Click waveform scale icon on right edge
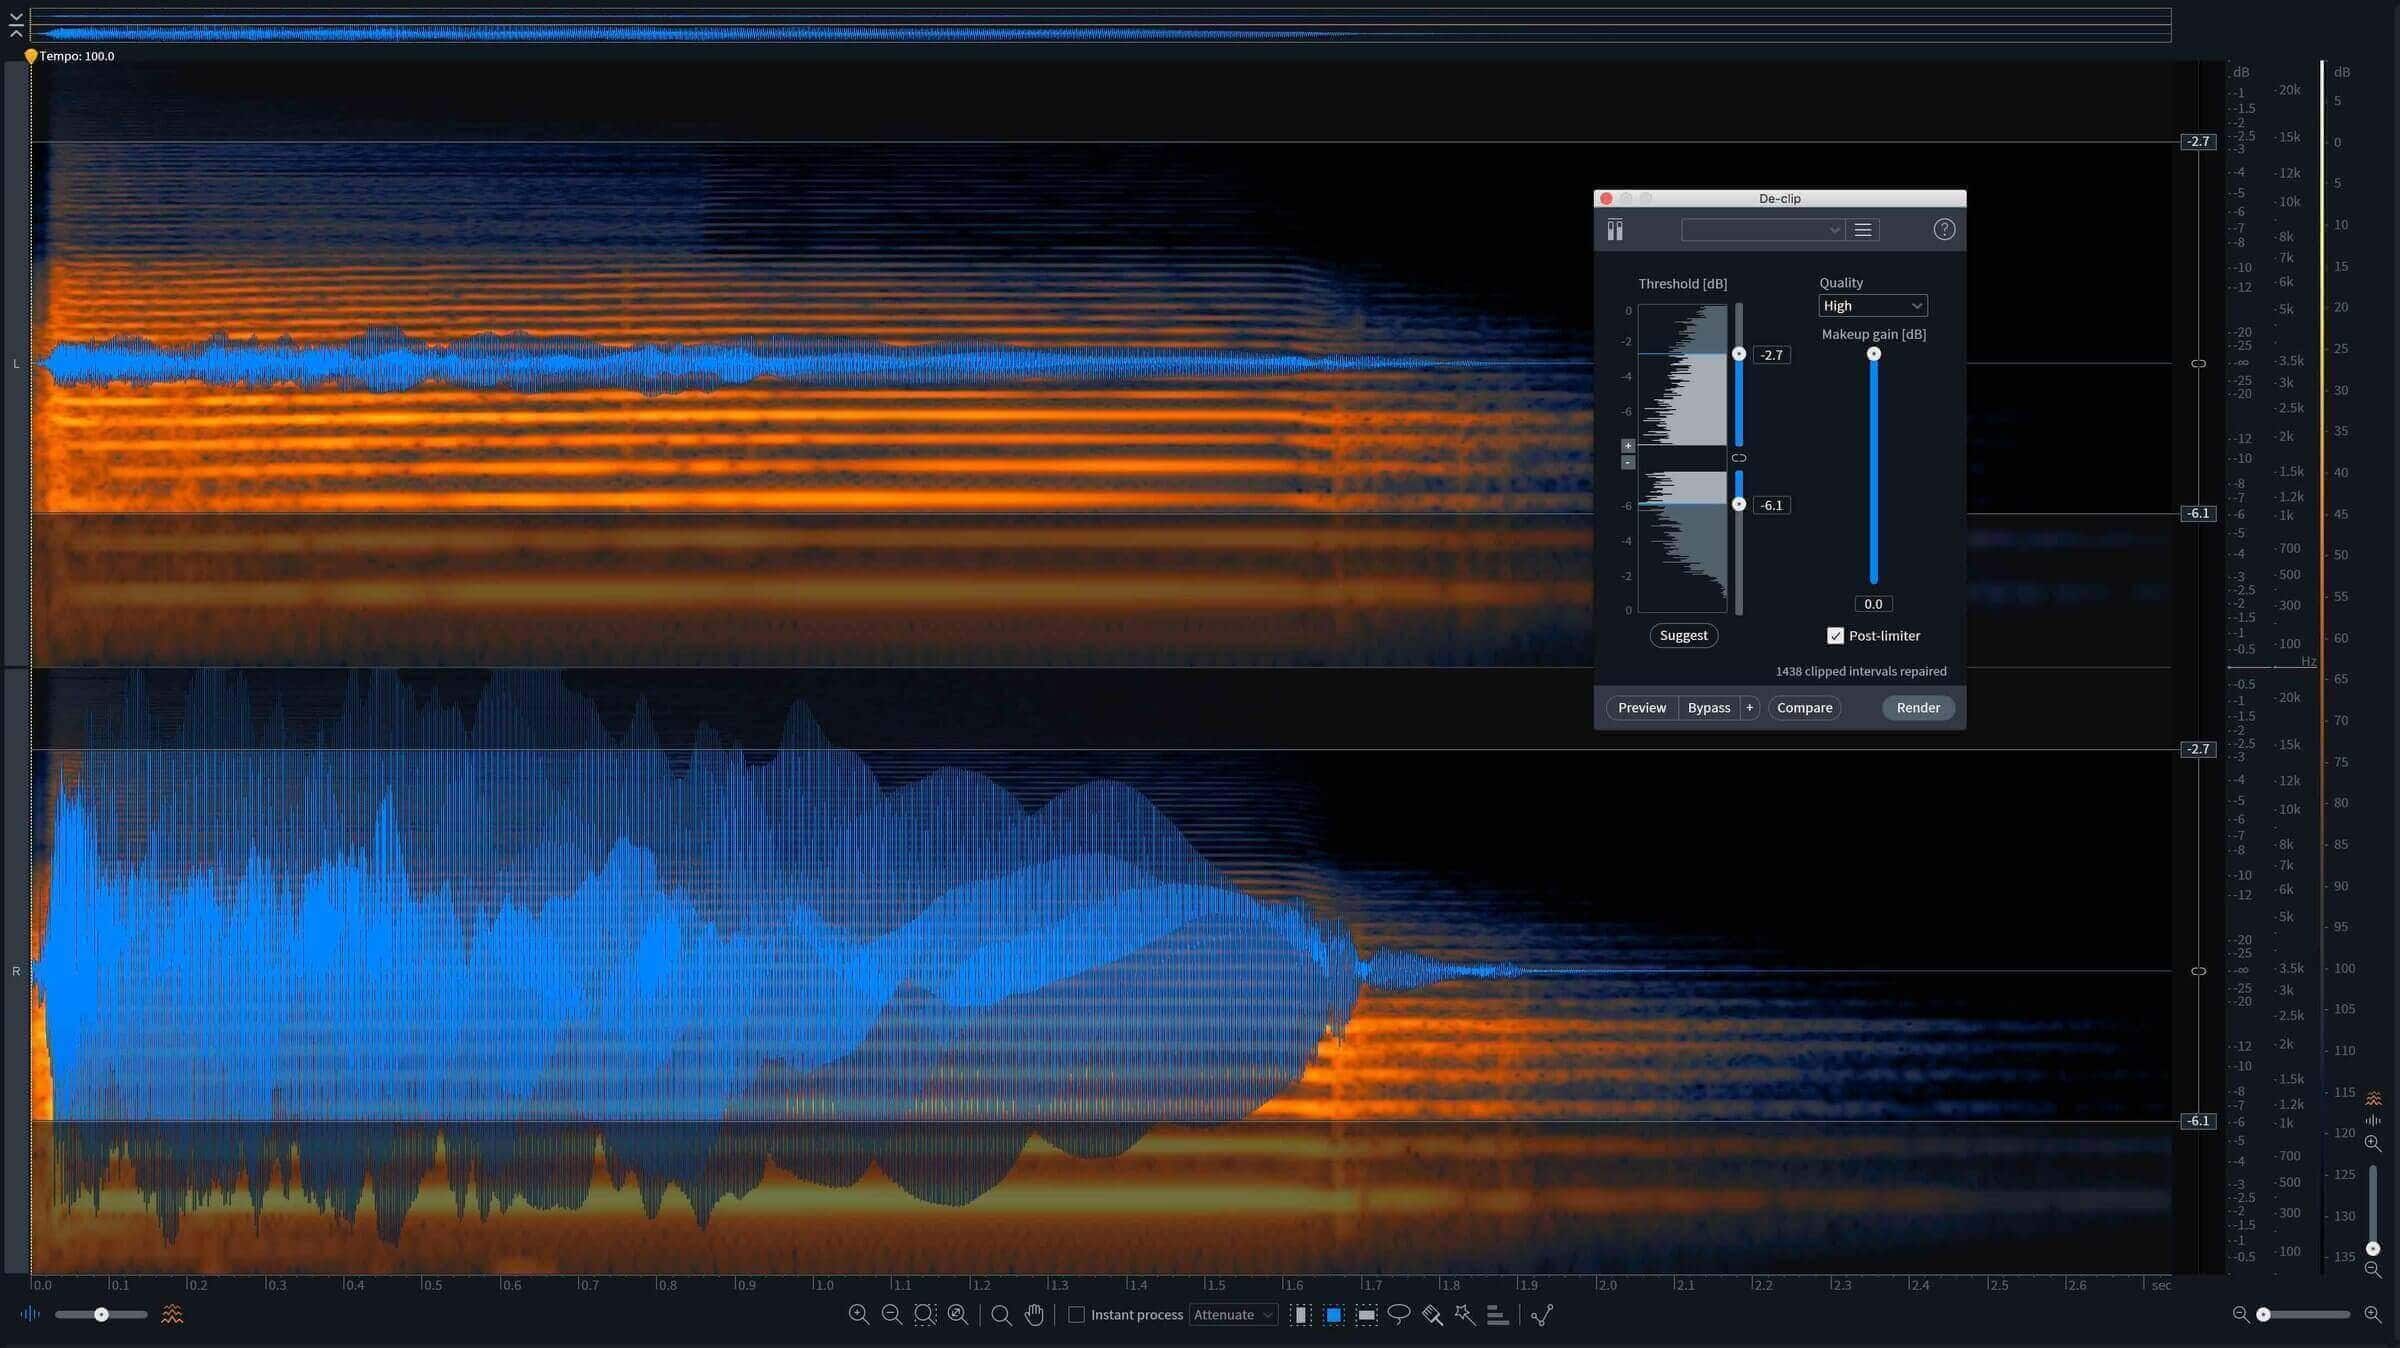2400x1348 pixels. [x=2373, y=1120]
